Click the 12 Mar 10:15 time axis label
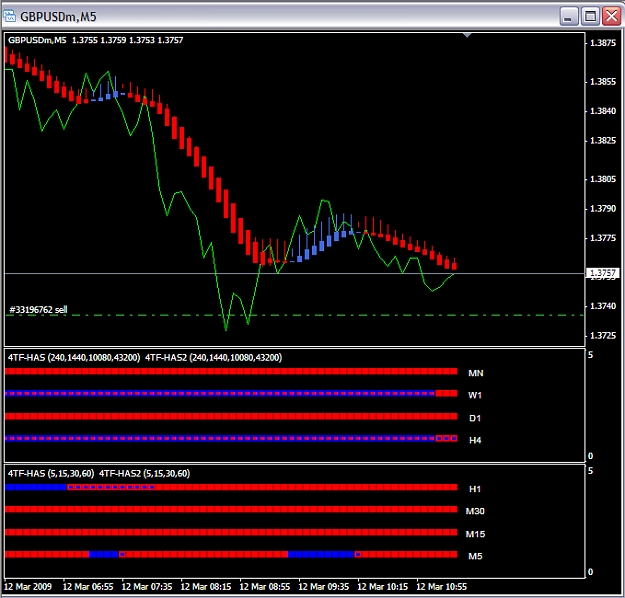 (x=383, y=586)
